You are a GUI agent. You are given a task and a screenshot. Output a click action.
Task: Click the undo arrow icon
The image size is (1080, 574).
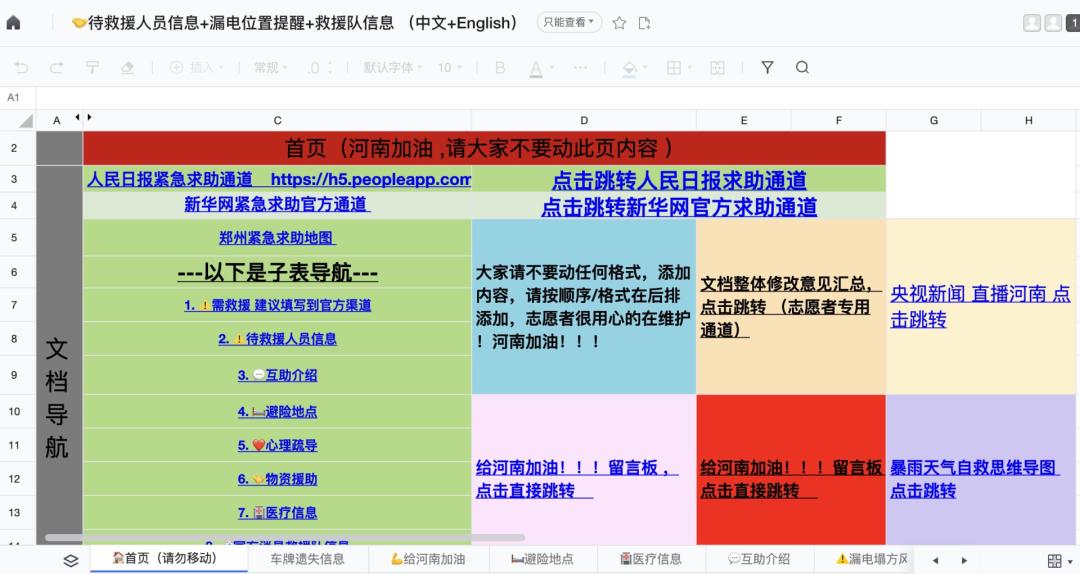coord(22,67)
